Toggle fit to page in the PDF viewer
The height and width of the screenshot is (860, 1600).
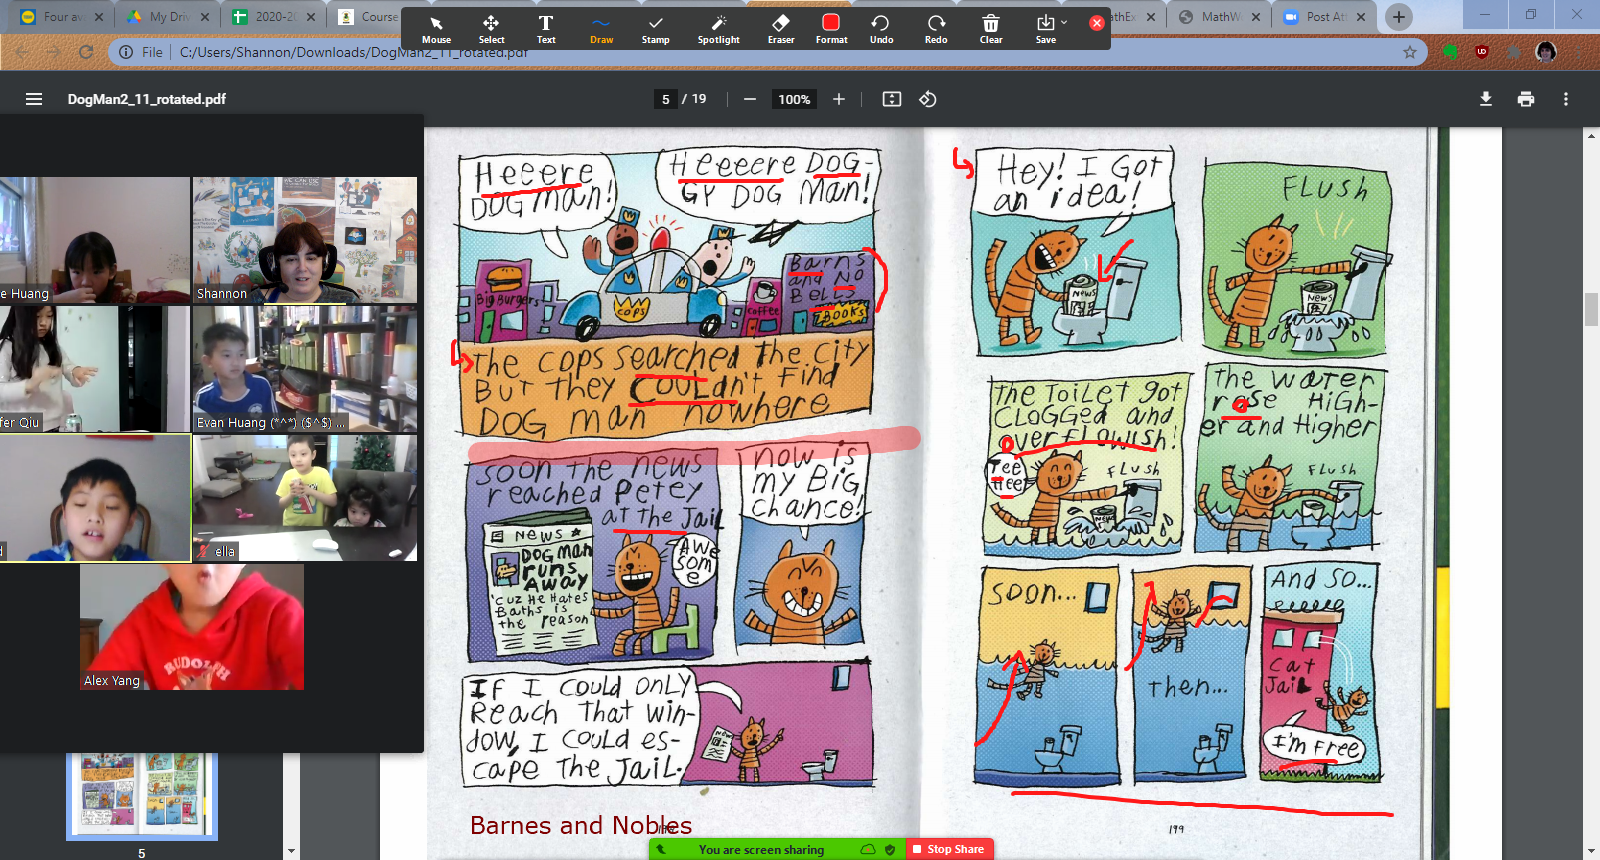pyautogui.click(x=892, y=99)
